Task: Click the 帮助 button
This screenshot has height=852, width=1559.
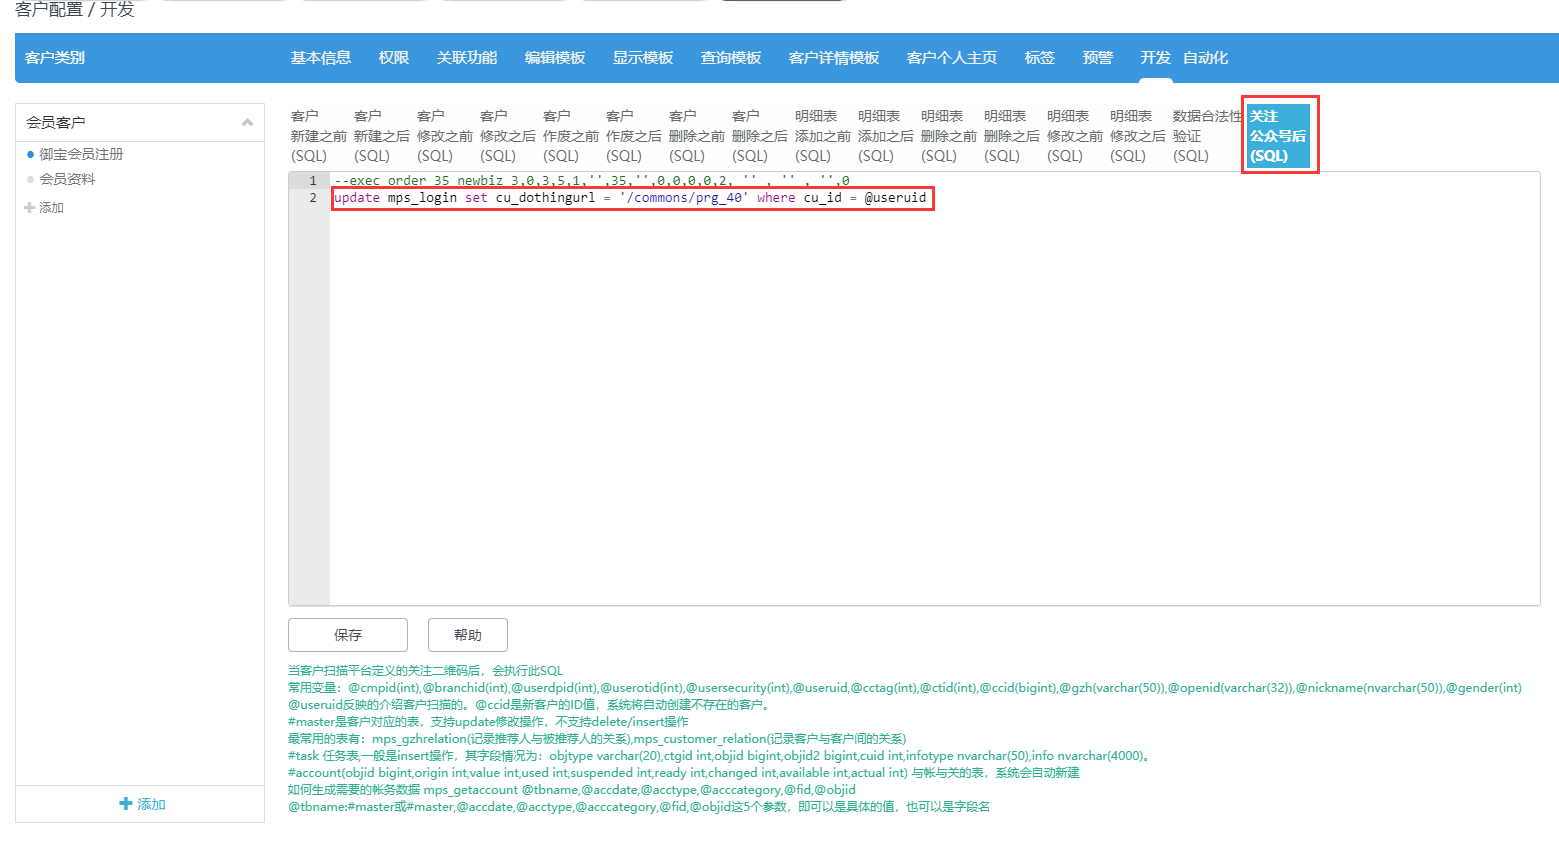Action: coord(468,635)
